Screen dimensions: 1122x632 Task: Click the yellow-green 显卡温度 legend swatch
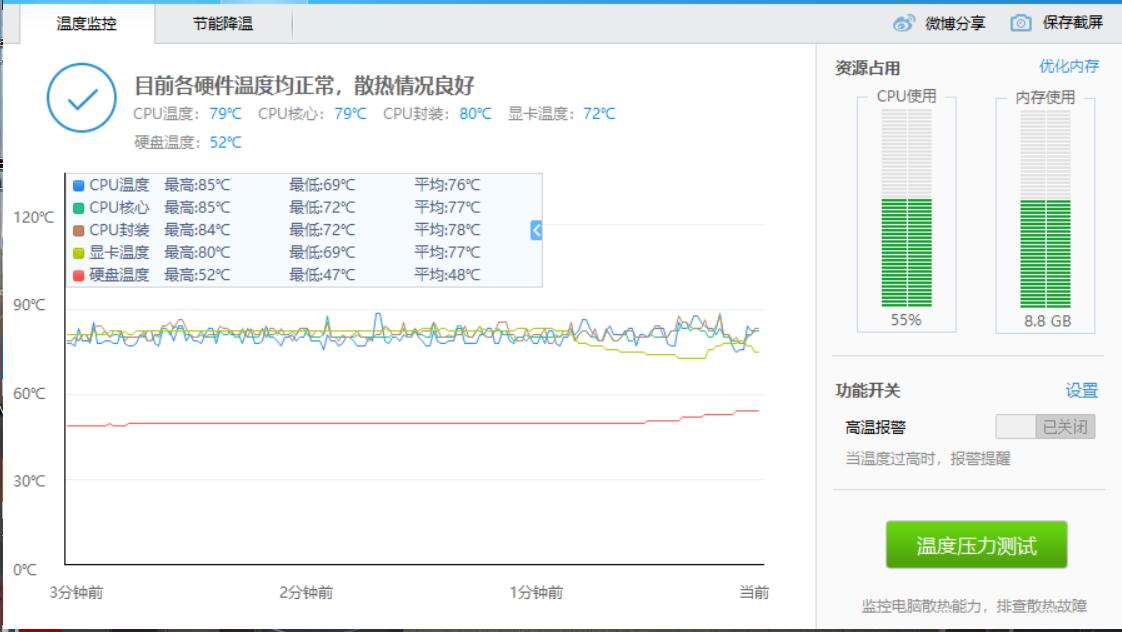pyautogui.click(x=79, y=253)
